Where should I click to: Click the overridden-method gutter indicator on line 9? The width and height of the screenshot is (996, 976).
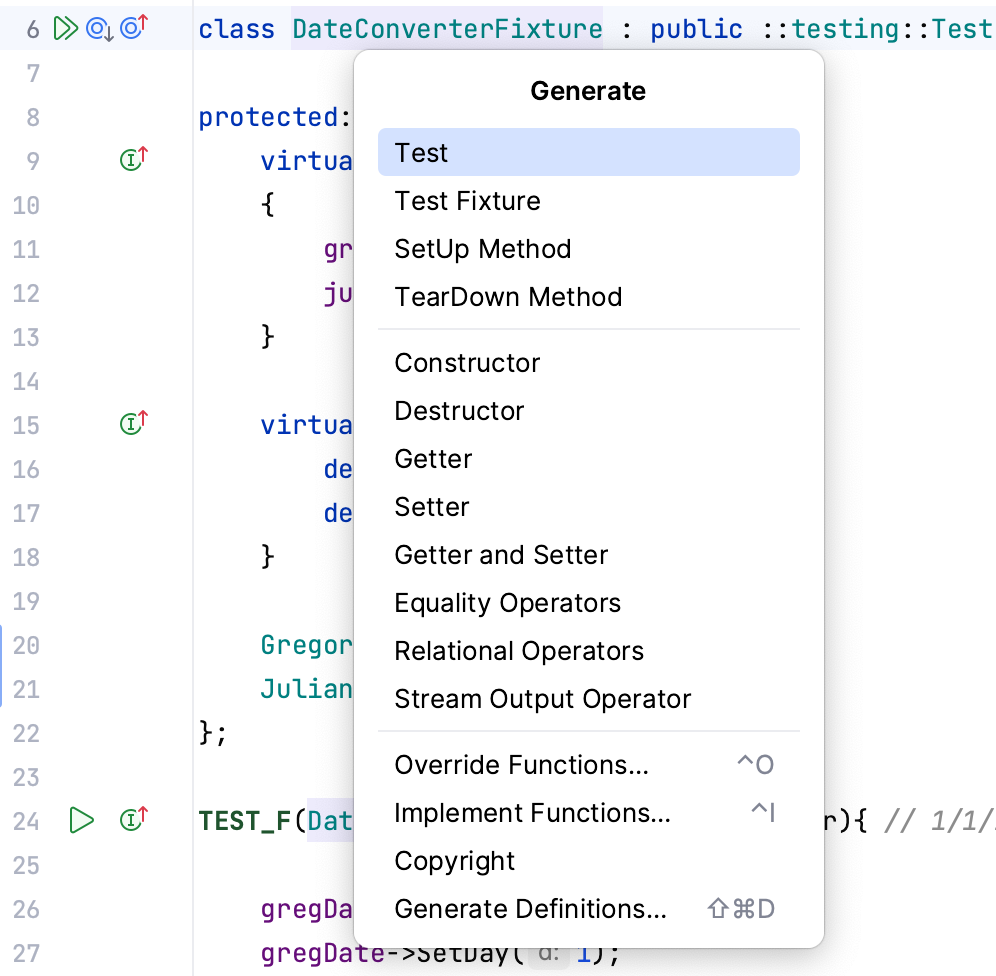click(x=130, y=159)
